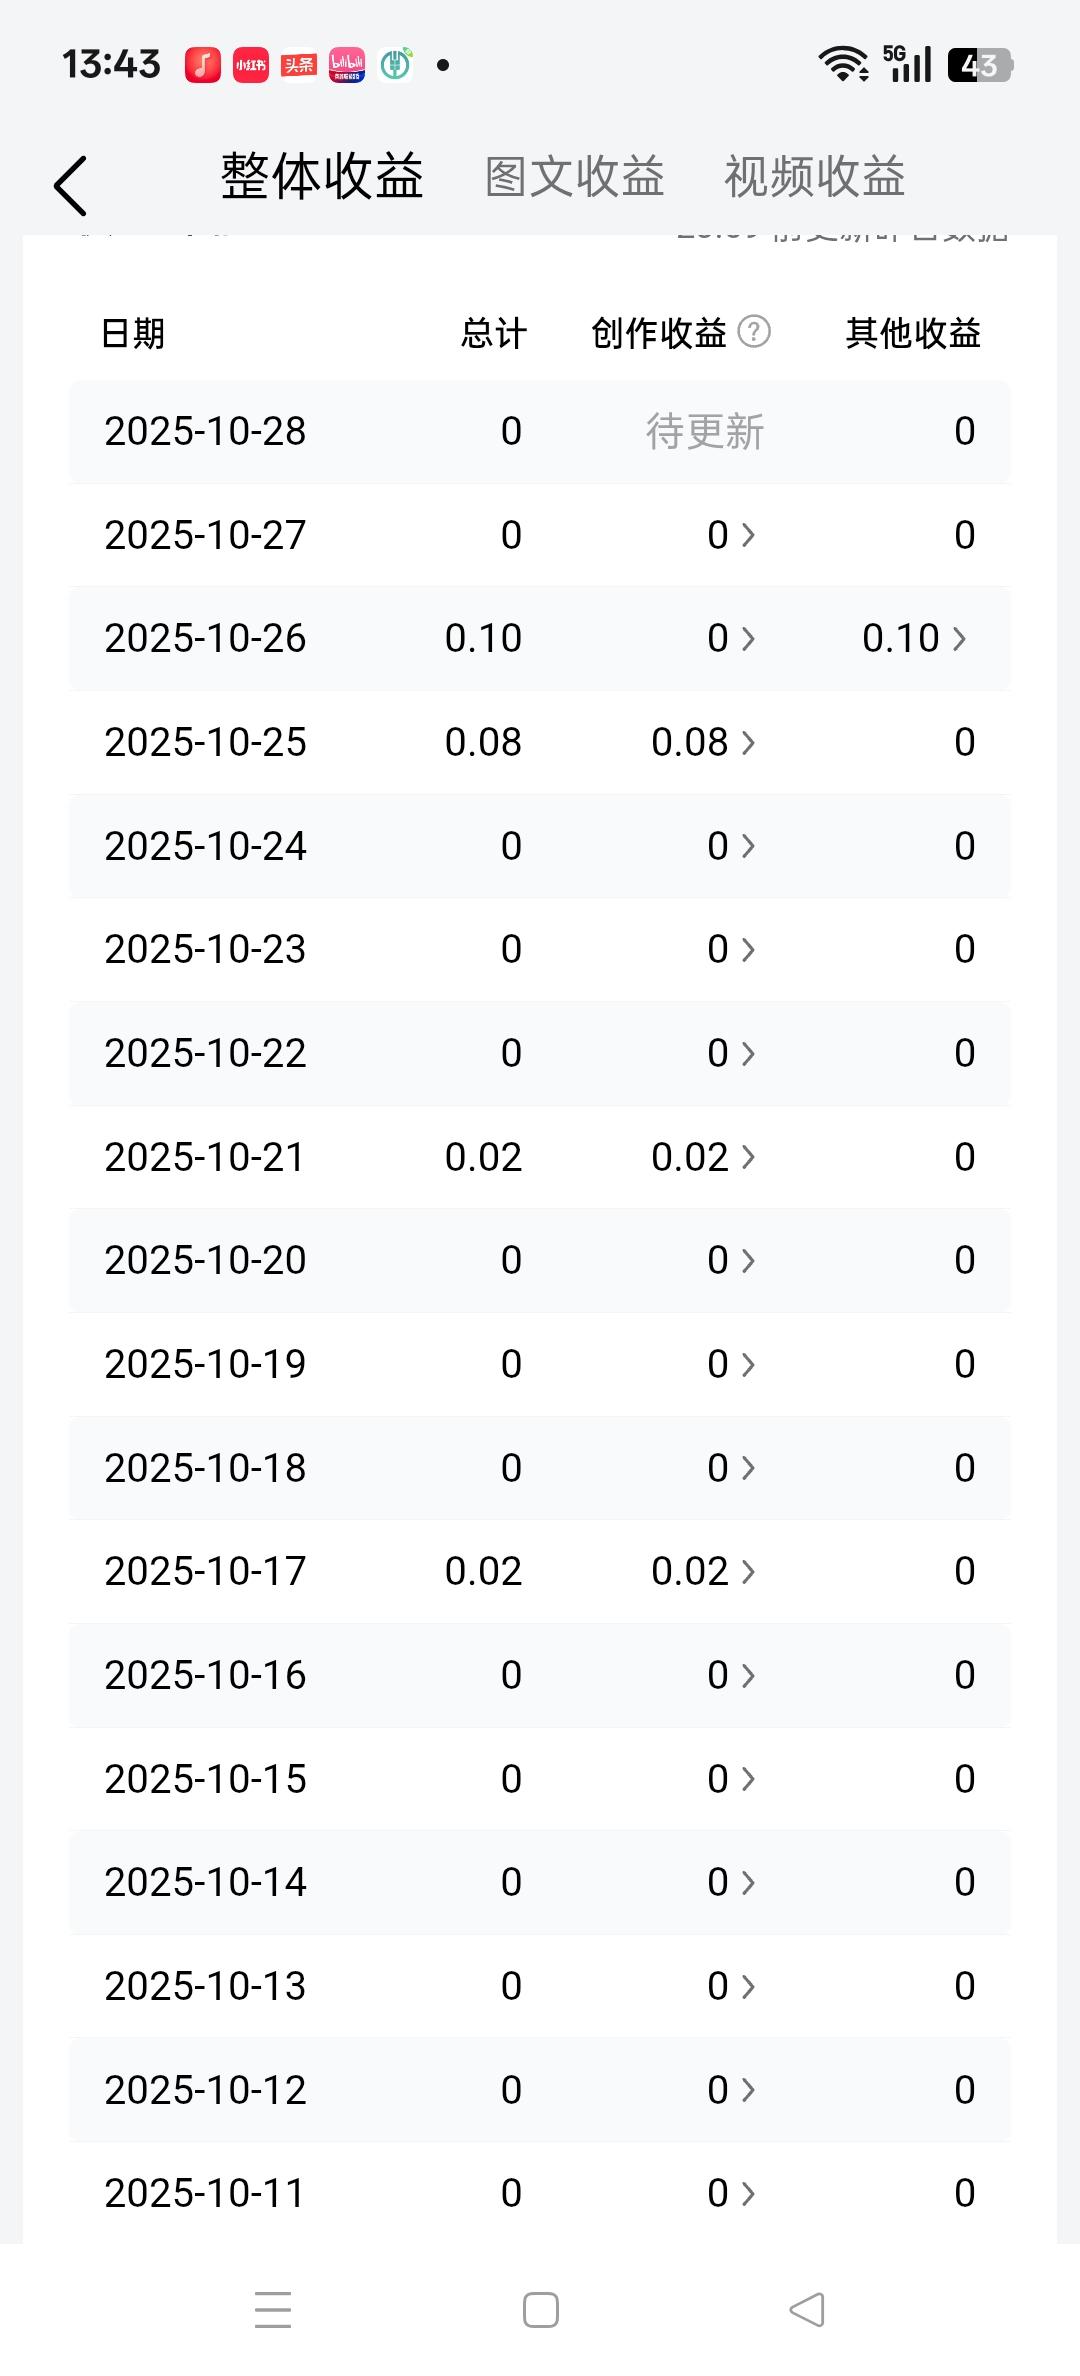Tap the red music app notification icon
The width and height of the screenshot is (1080, 2376).
(203, 66)
